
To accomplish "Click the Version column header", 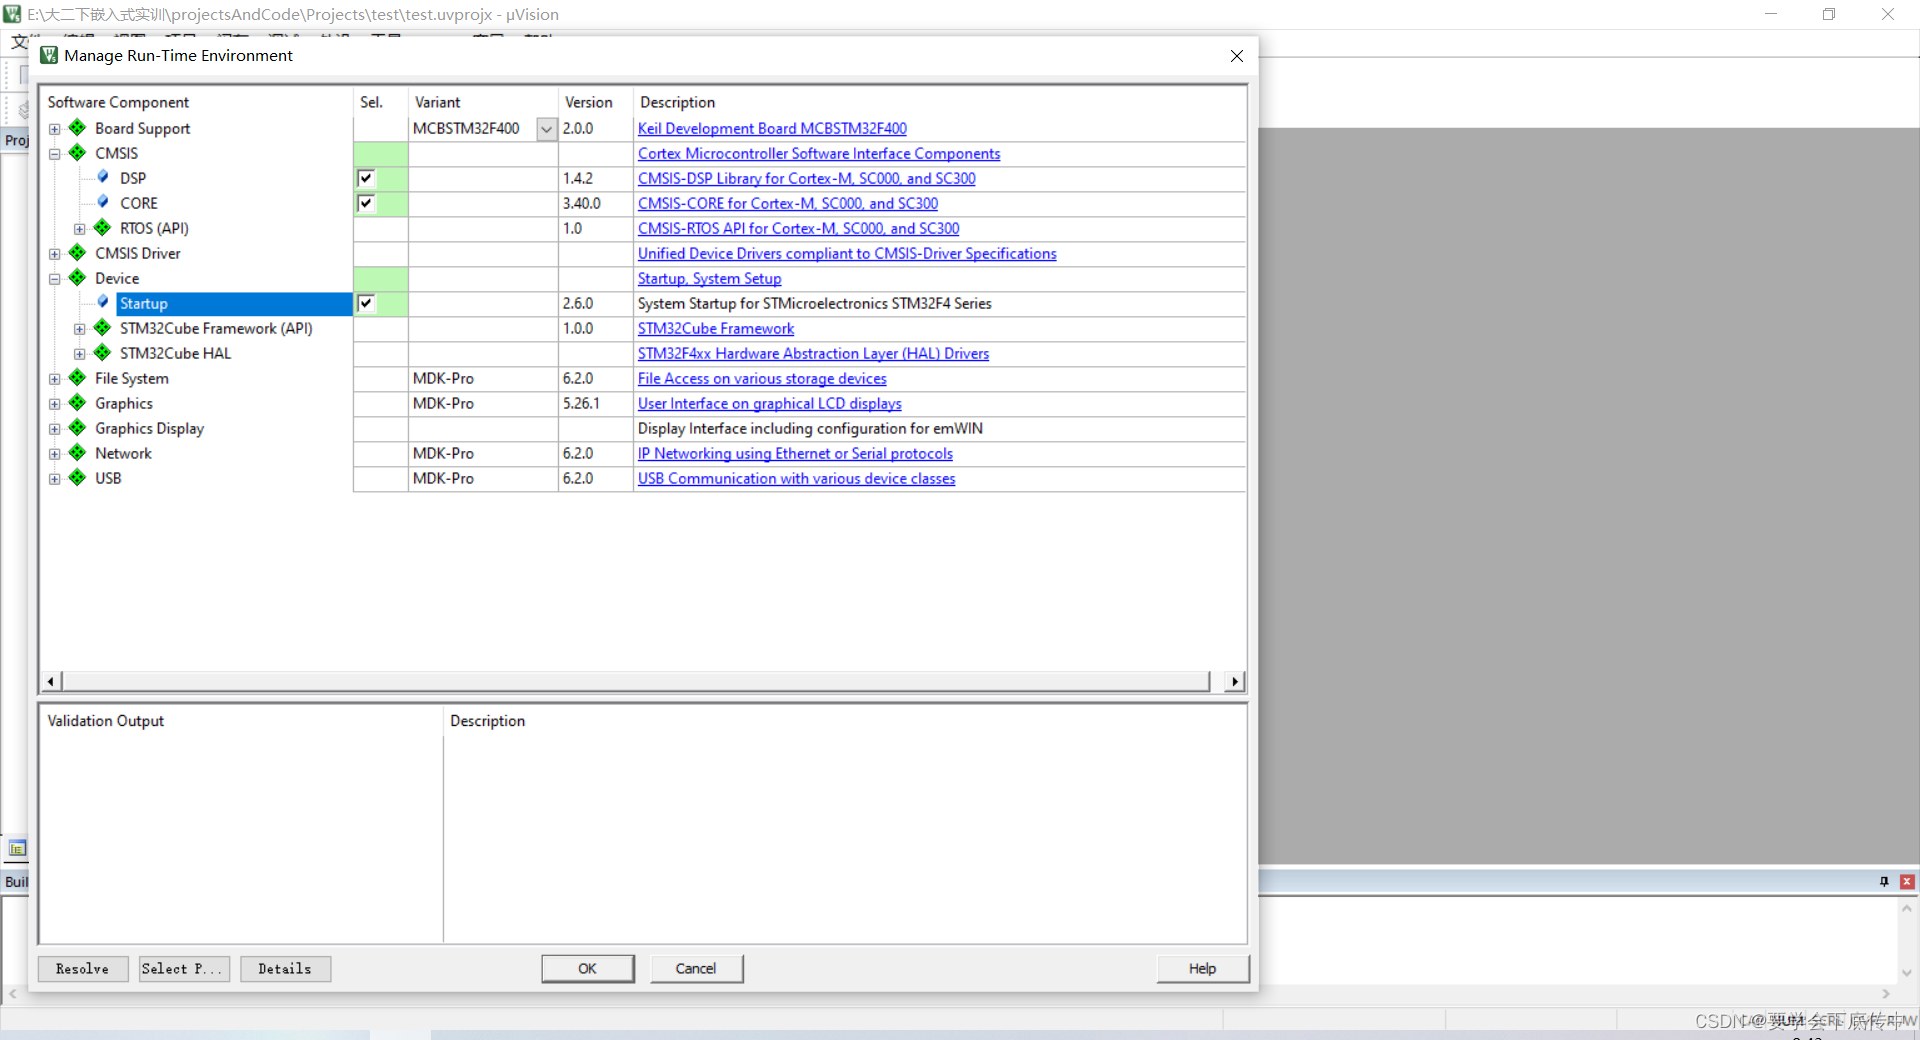I will coord(596,102).
